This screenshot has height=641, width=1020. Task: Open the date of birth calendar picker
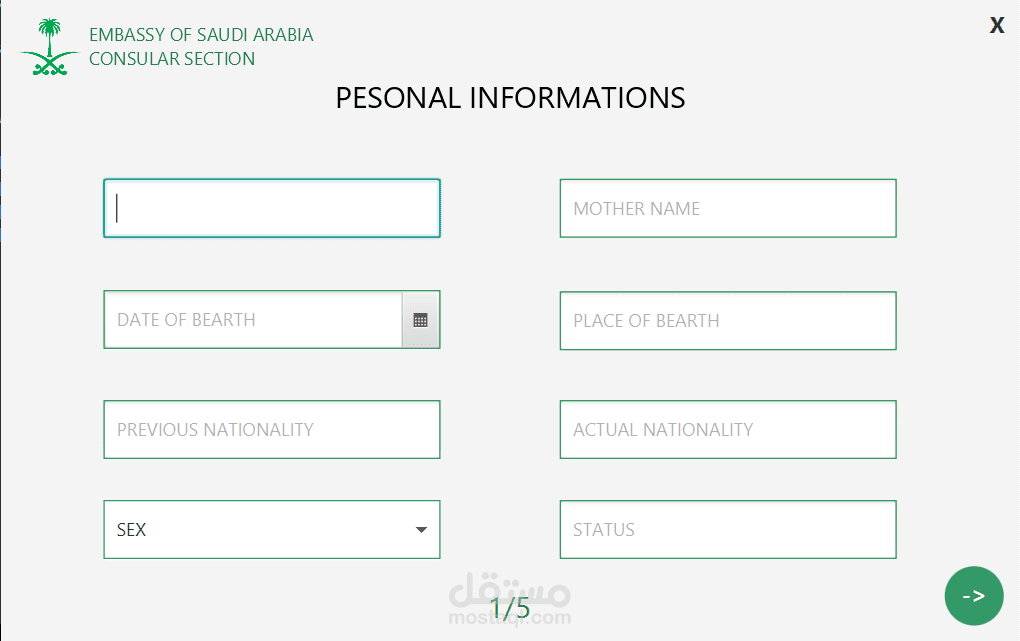pyautogui.click(x=420, y=320)
